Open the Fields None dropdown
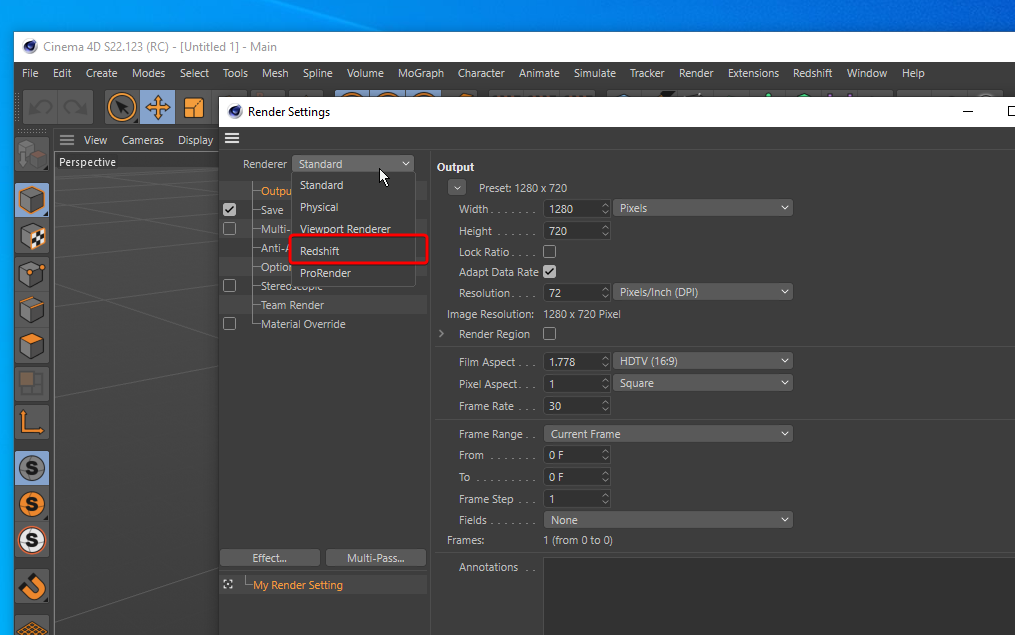 click(x=668, y=520)
